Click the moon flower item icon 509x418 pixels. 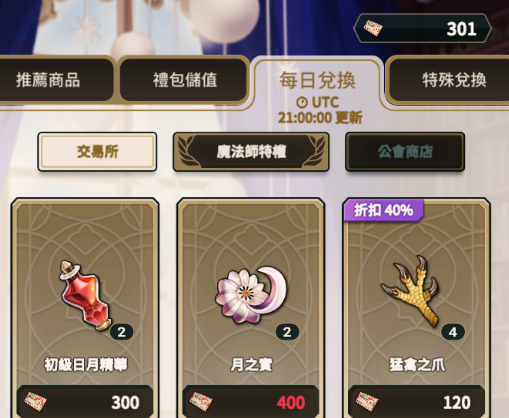(x=252, y=294)
